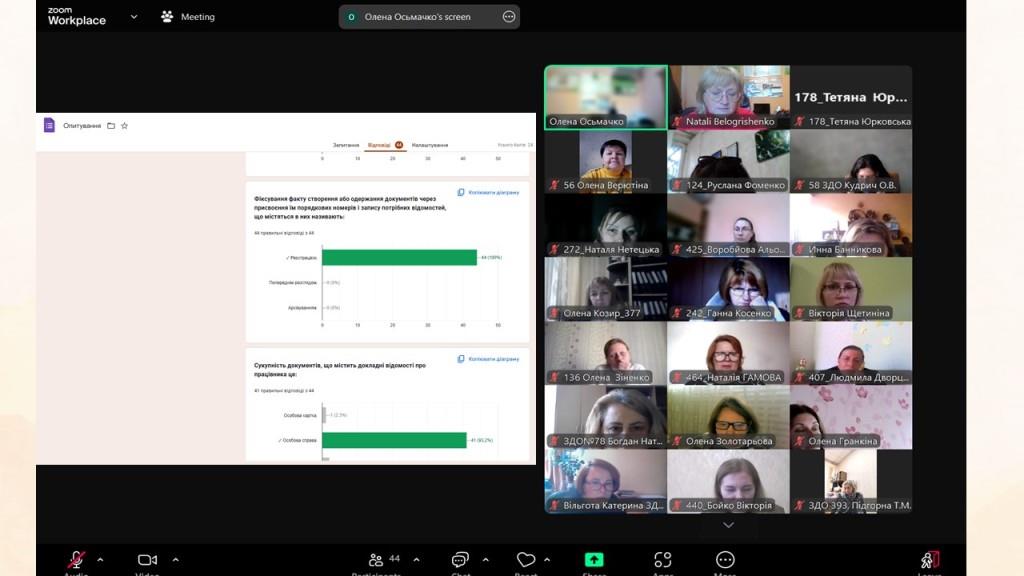The width and height of the screenshot is (1024, 576).
Task: Click the Реєстрація answer label
Action: point(301,258)
